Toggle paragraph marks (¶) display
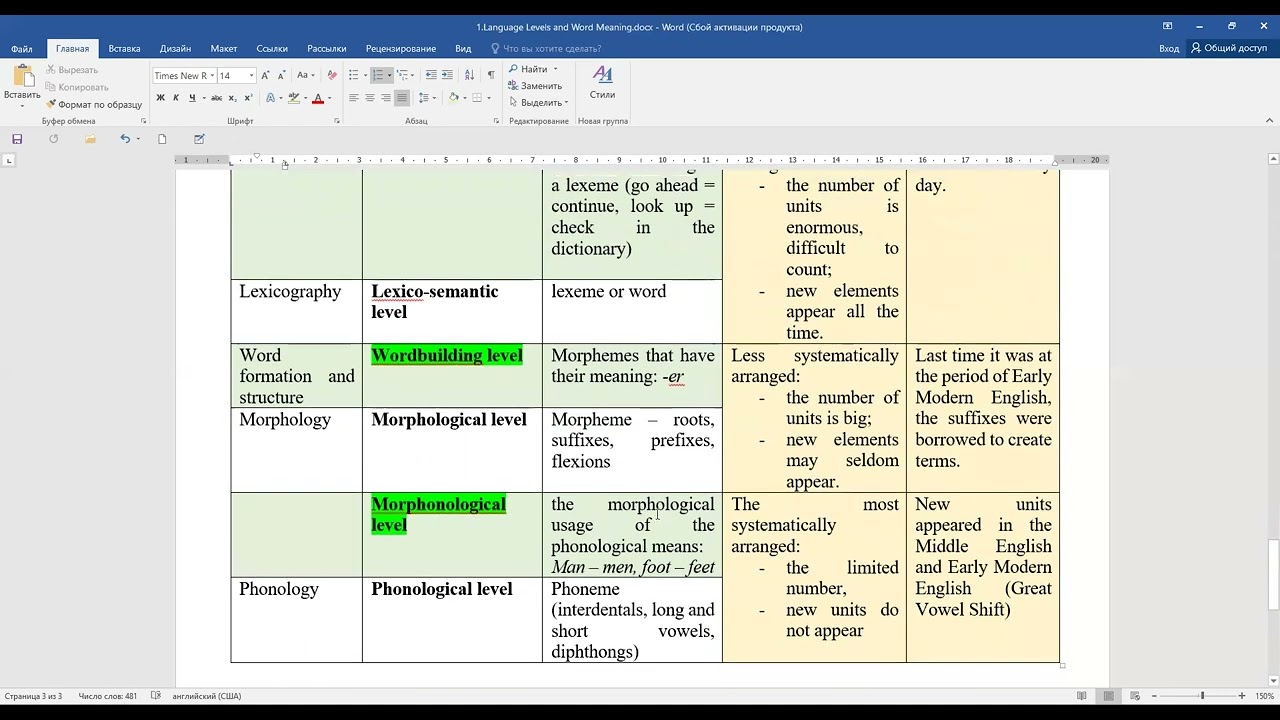This screenshot has height=720, width=1280. [x=490, y=75]
